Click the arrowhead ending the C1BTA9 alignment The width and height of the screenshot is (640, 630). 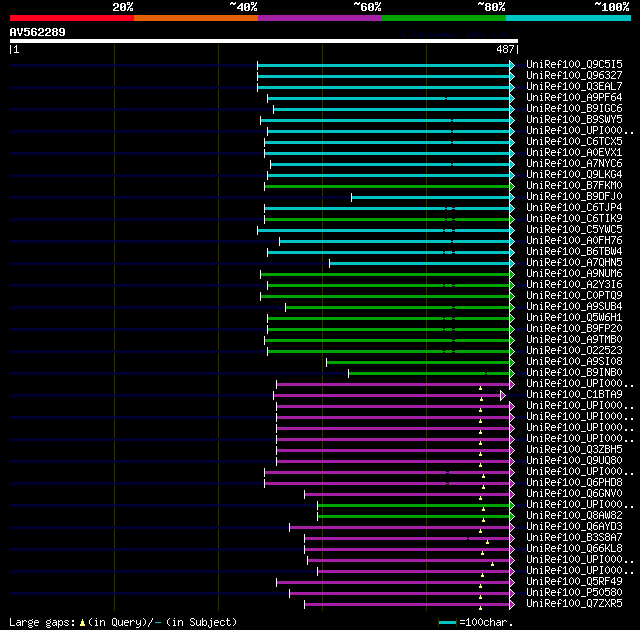[503, 395]
